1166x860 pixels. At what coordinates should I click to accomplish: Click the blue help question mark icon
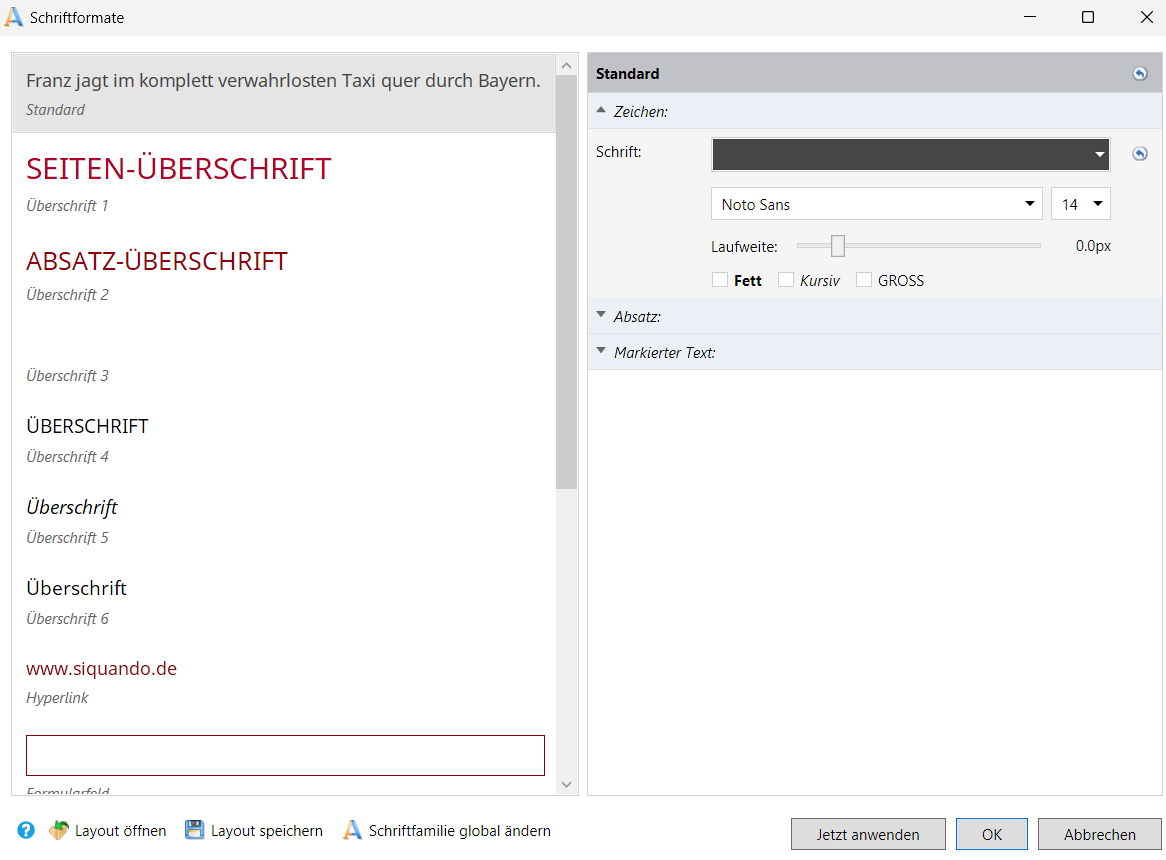(26, 830)
